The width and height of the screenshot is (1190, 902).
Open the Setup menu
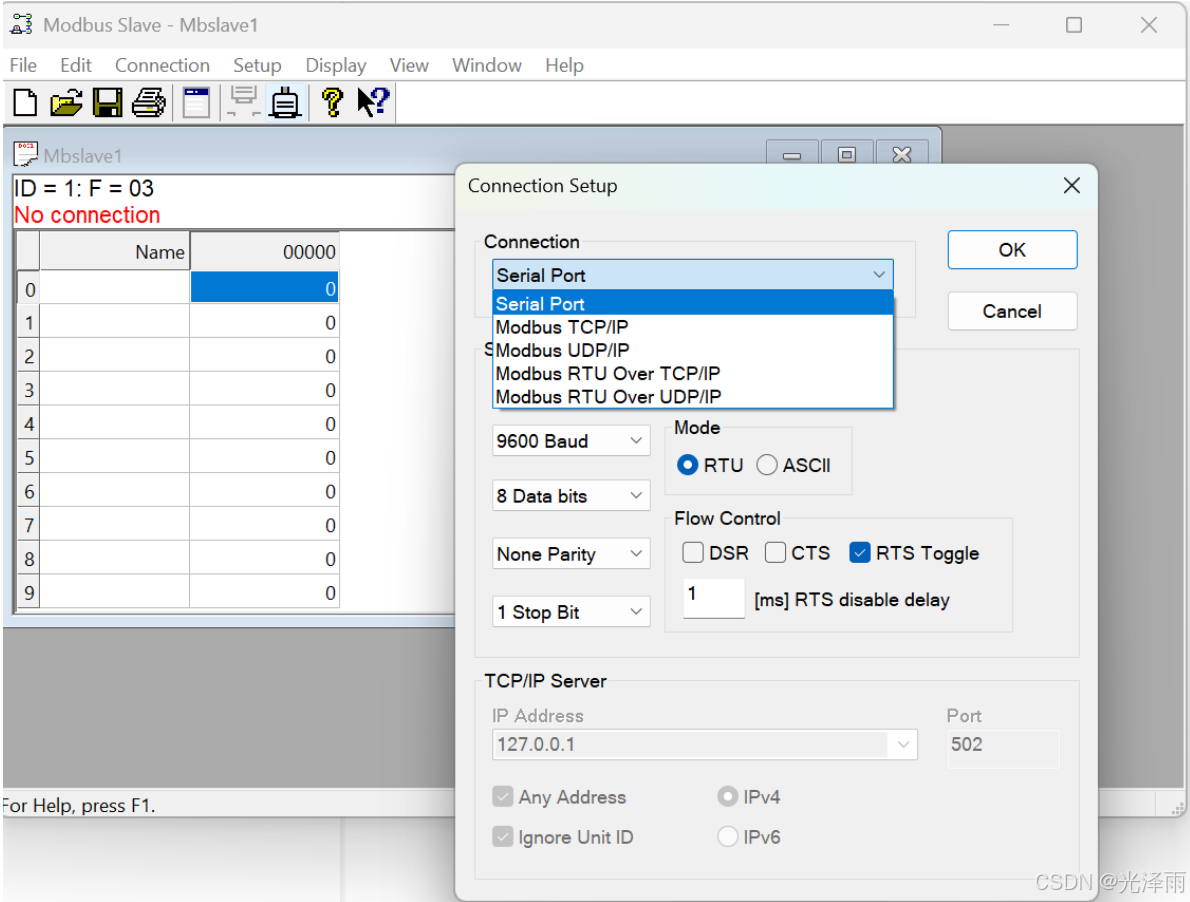point(257,65)
